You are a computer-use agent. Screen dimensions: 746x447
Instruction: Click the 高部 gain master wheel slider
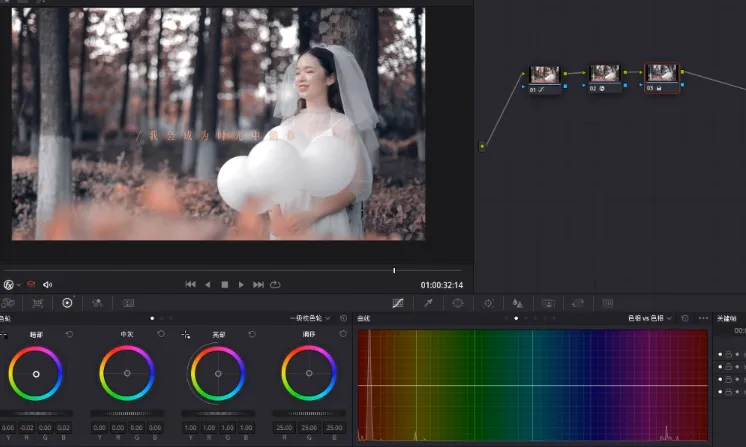point(218,413)
